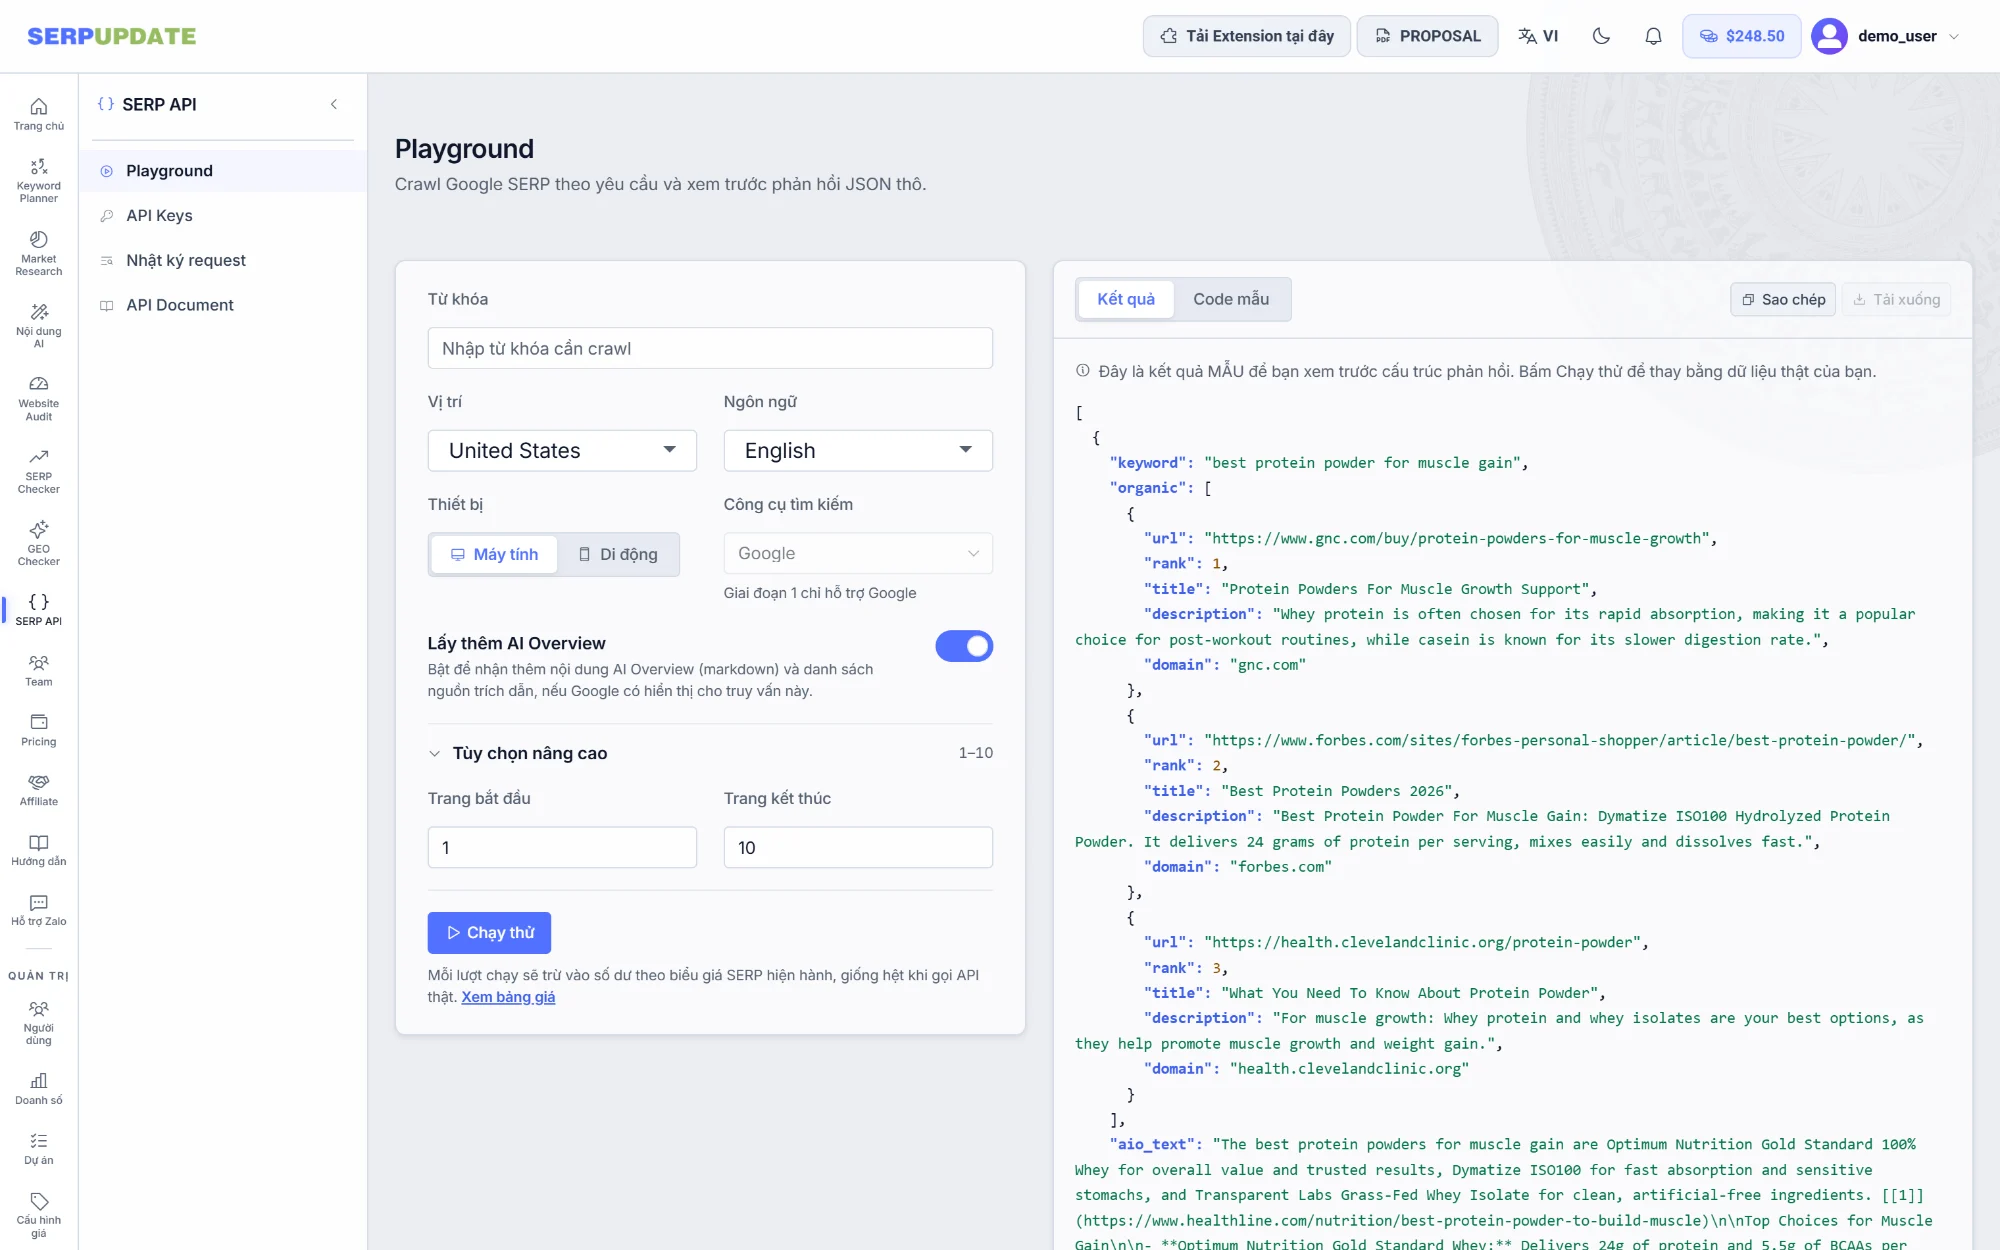Click Tải xuống download button
The image size is (2000, 1250).
[1896, 300]
